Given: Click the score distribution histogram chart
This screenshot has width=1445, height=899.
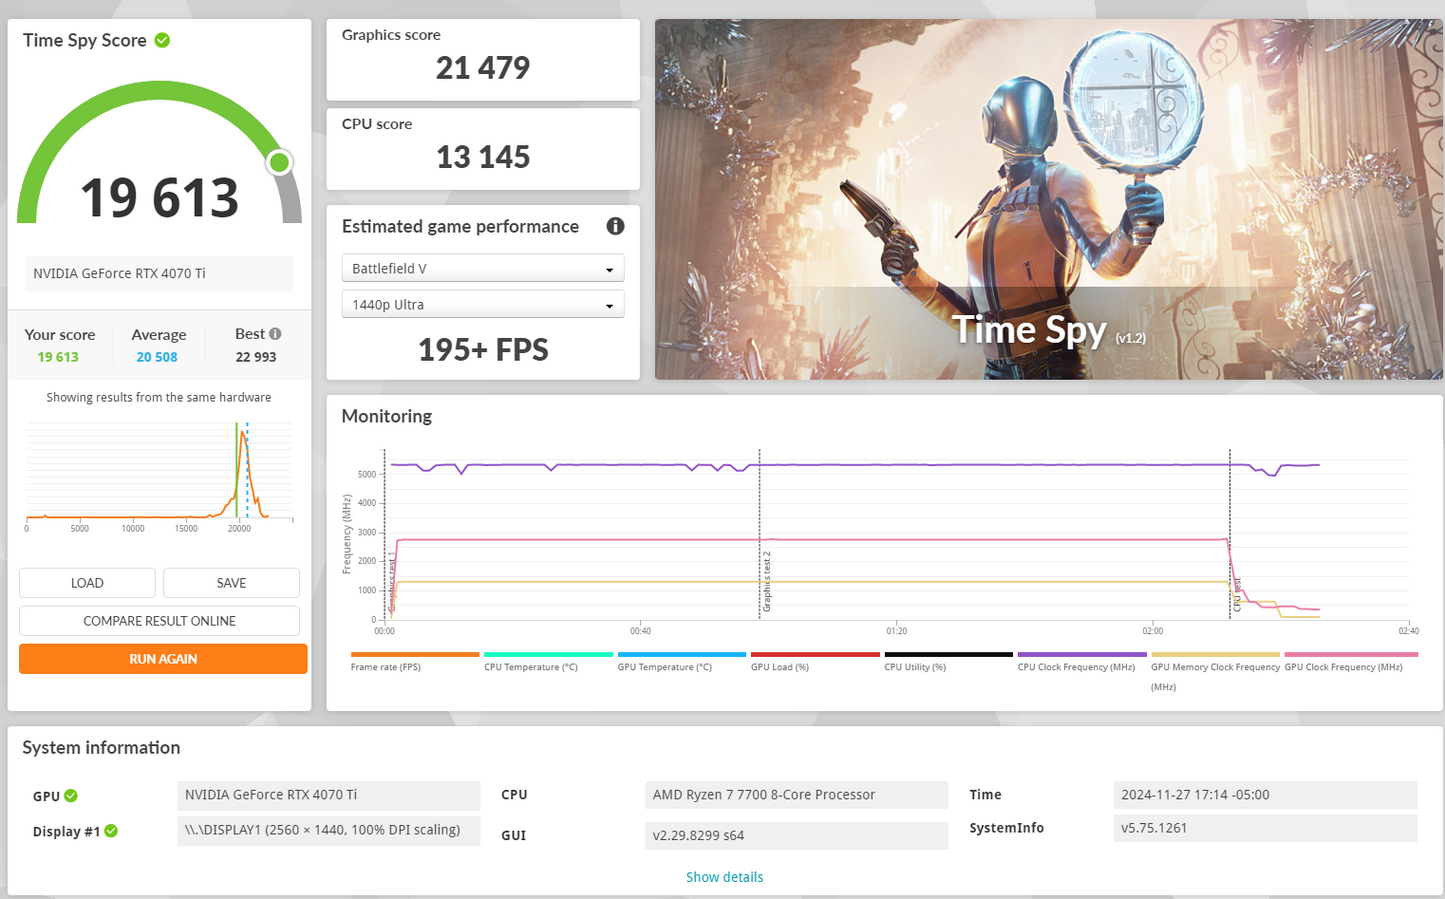Looking at the screenshot, I should point(159,475).
